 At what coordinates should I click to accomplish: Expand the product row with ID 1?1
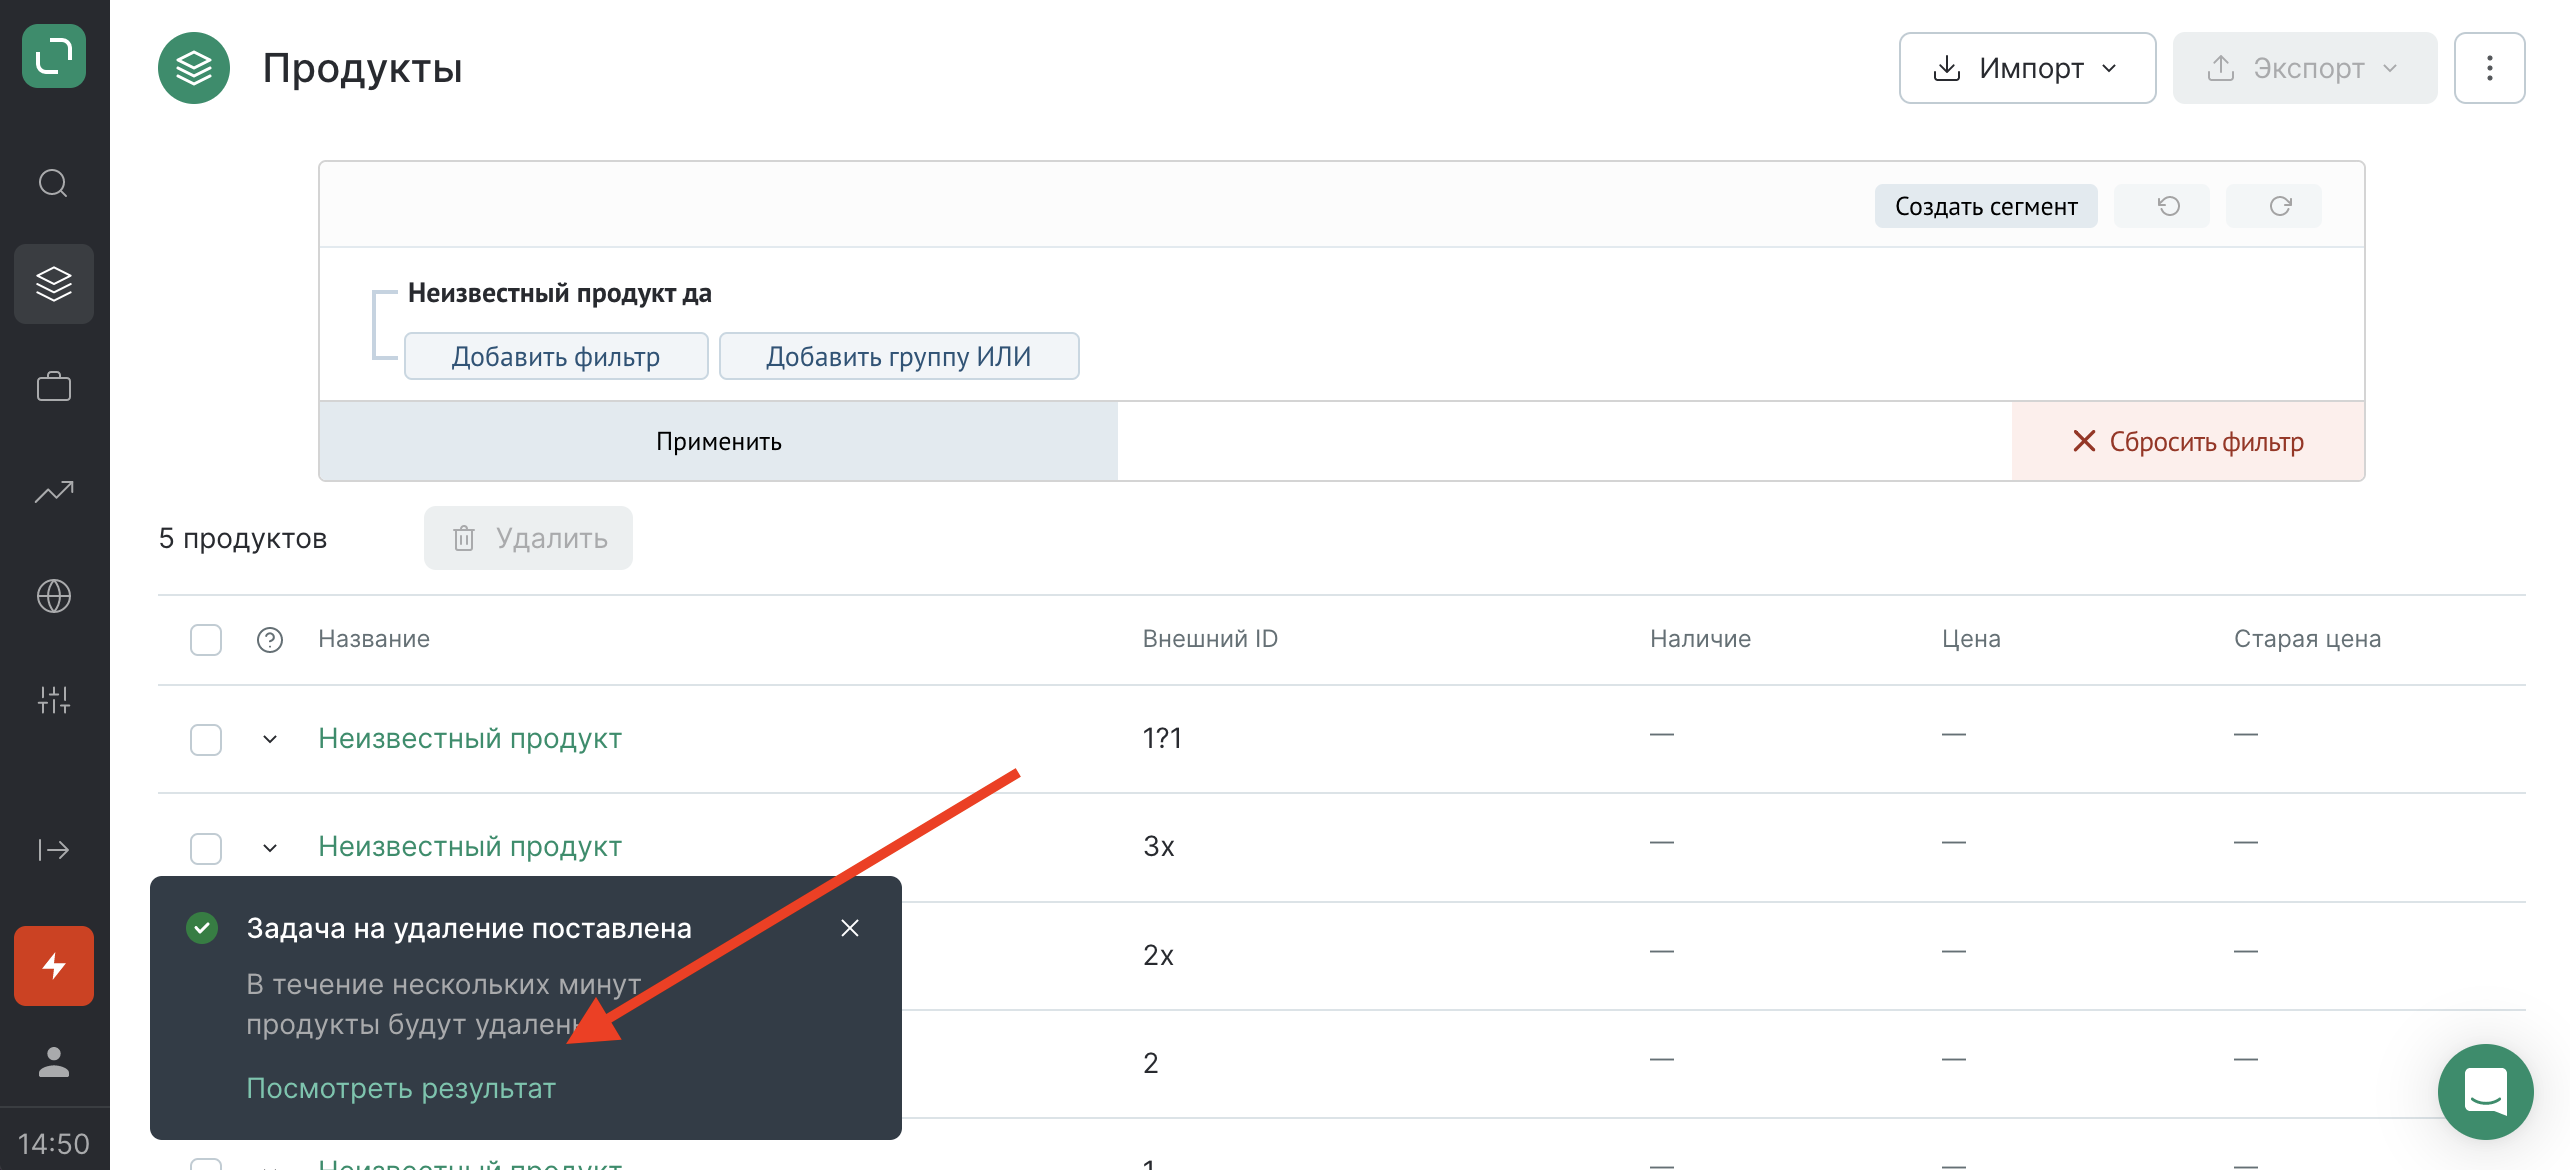coord(270,740)
